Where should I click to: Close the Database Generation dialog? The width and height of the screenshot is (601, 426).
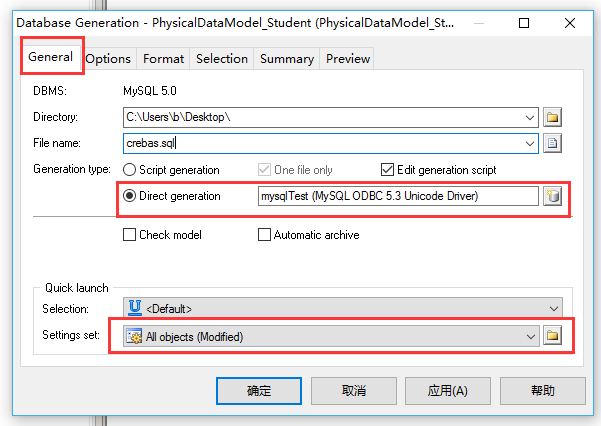tap(570, 23)
